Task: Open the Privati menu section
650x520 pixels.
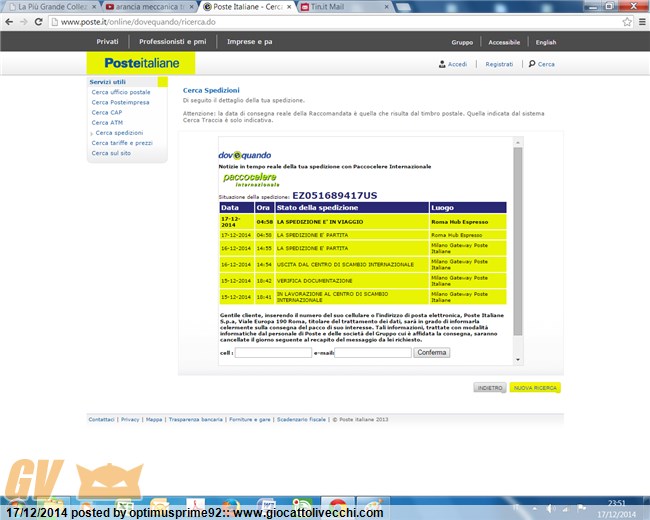Action: point(107,41)
